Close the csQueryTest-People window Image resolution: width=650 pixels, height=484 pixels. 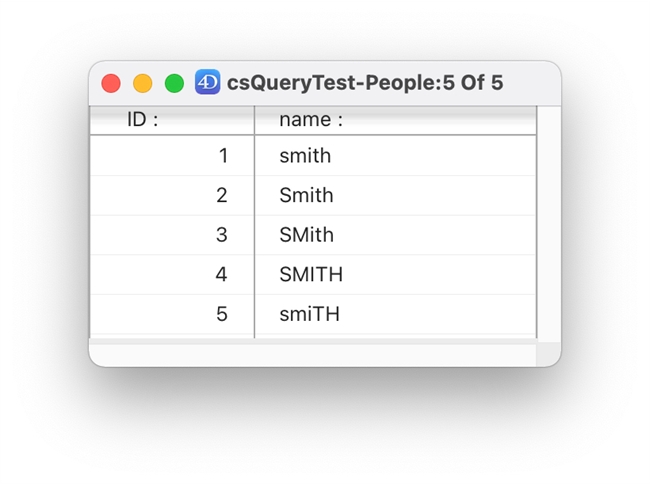coord(111,83)
